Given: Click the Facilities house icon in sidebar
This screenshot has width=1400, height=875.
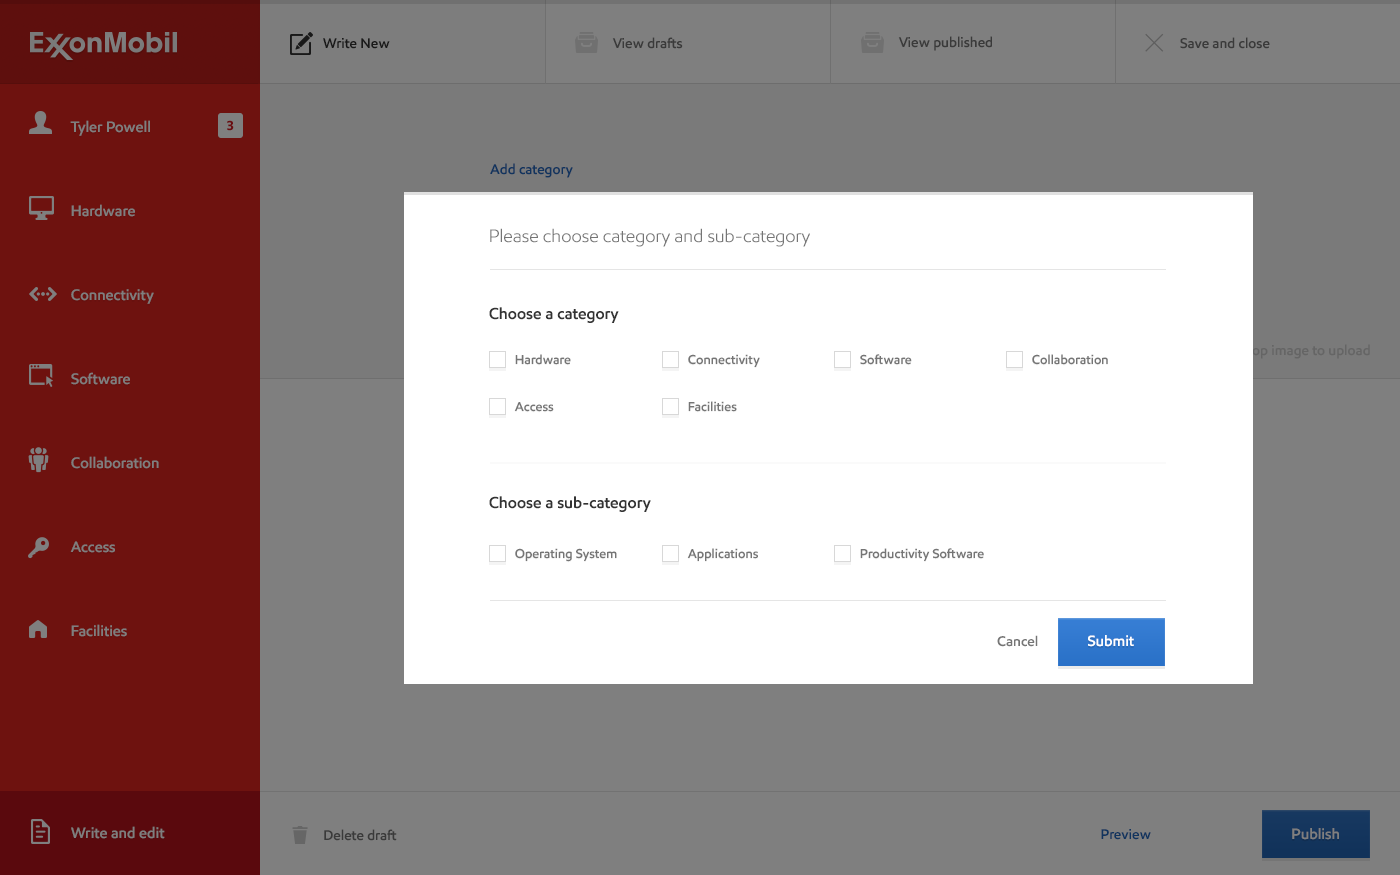Looking at the screenshot, I should [39, 629].
